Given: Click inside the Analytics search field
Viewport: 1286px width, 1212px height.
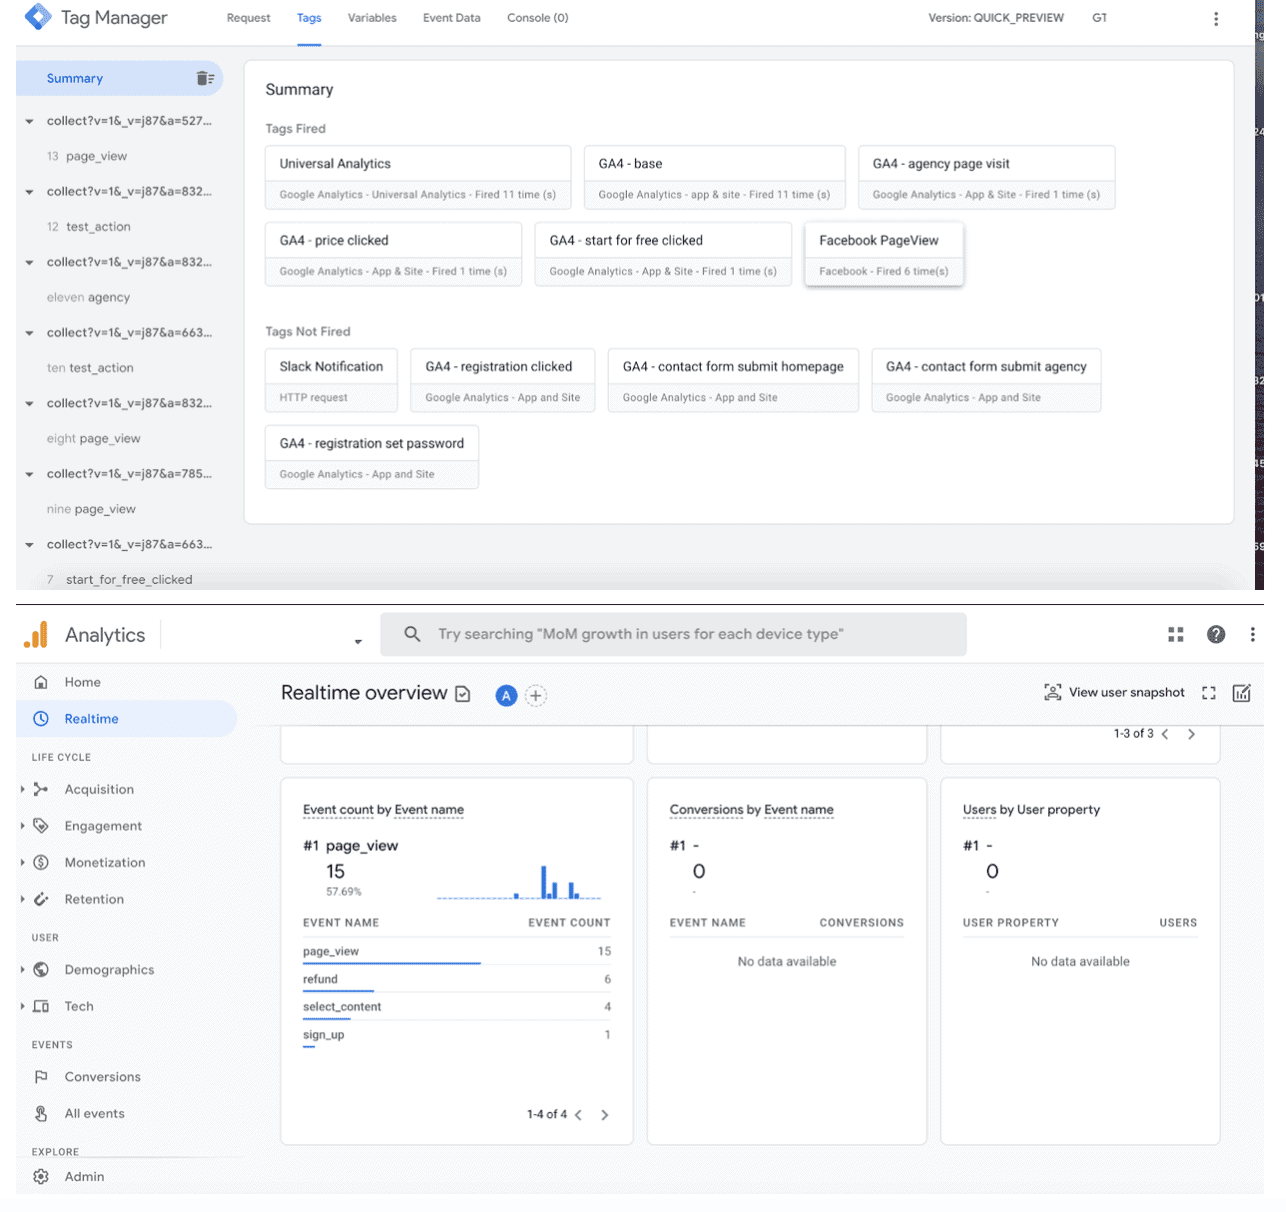Looking at the screenshot, I should click(x=673, y=634).
